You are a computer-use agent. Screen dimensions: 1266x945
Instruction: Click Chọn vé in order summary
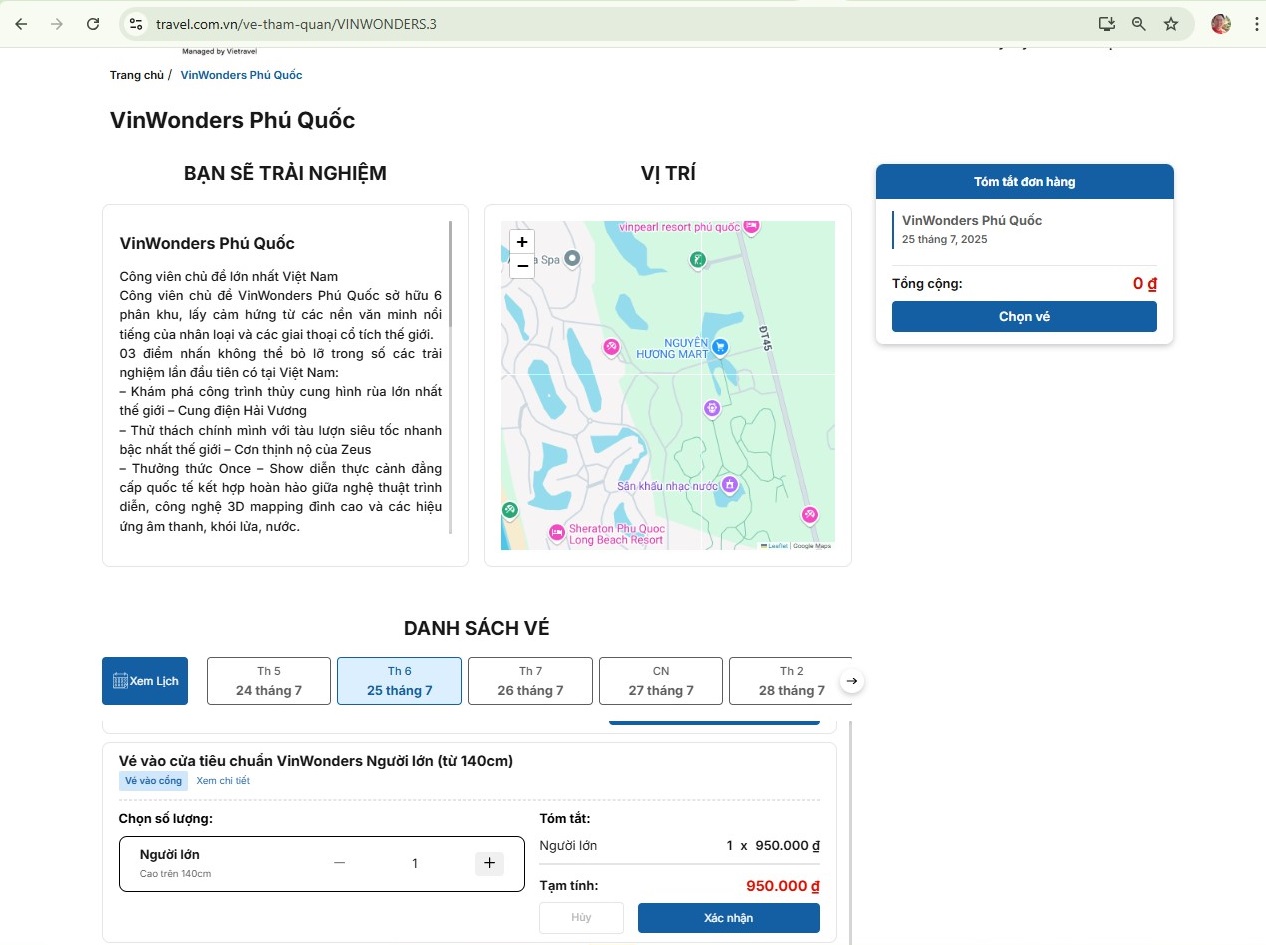pos(1024,317)
